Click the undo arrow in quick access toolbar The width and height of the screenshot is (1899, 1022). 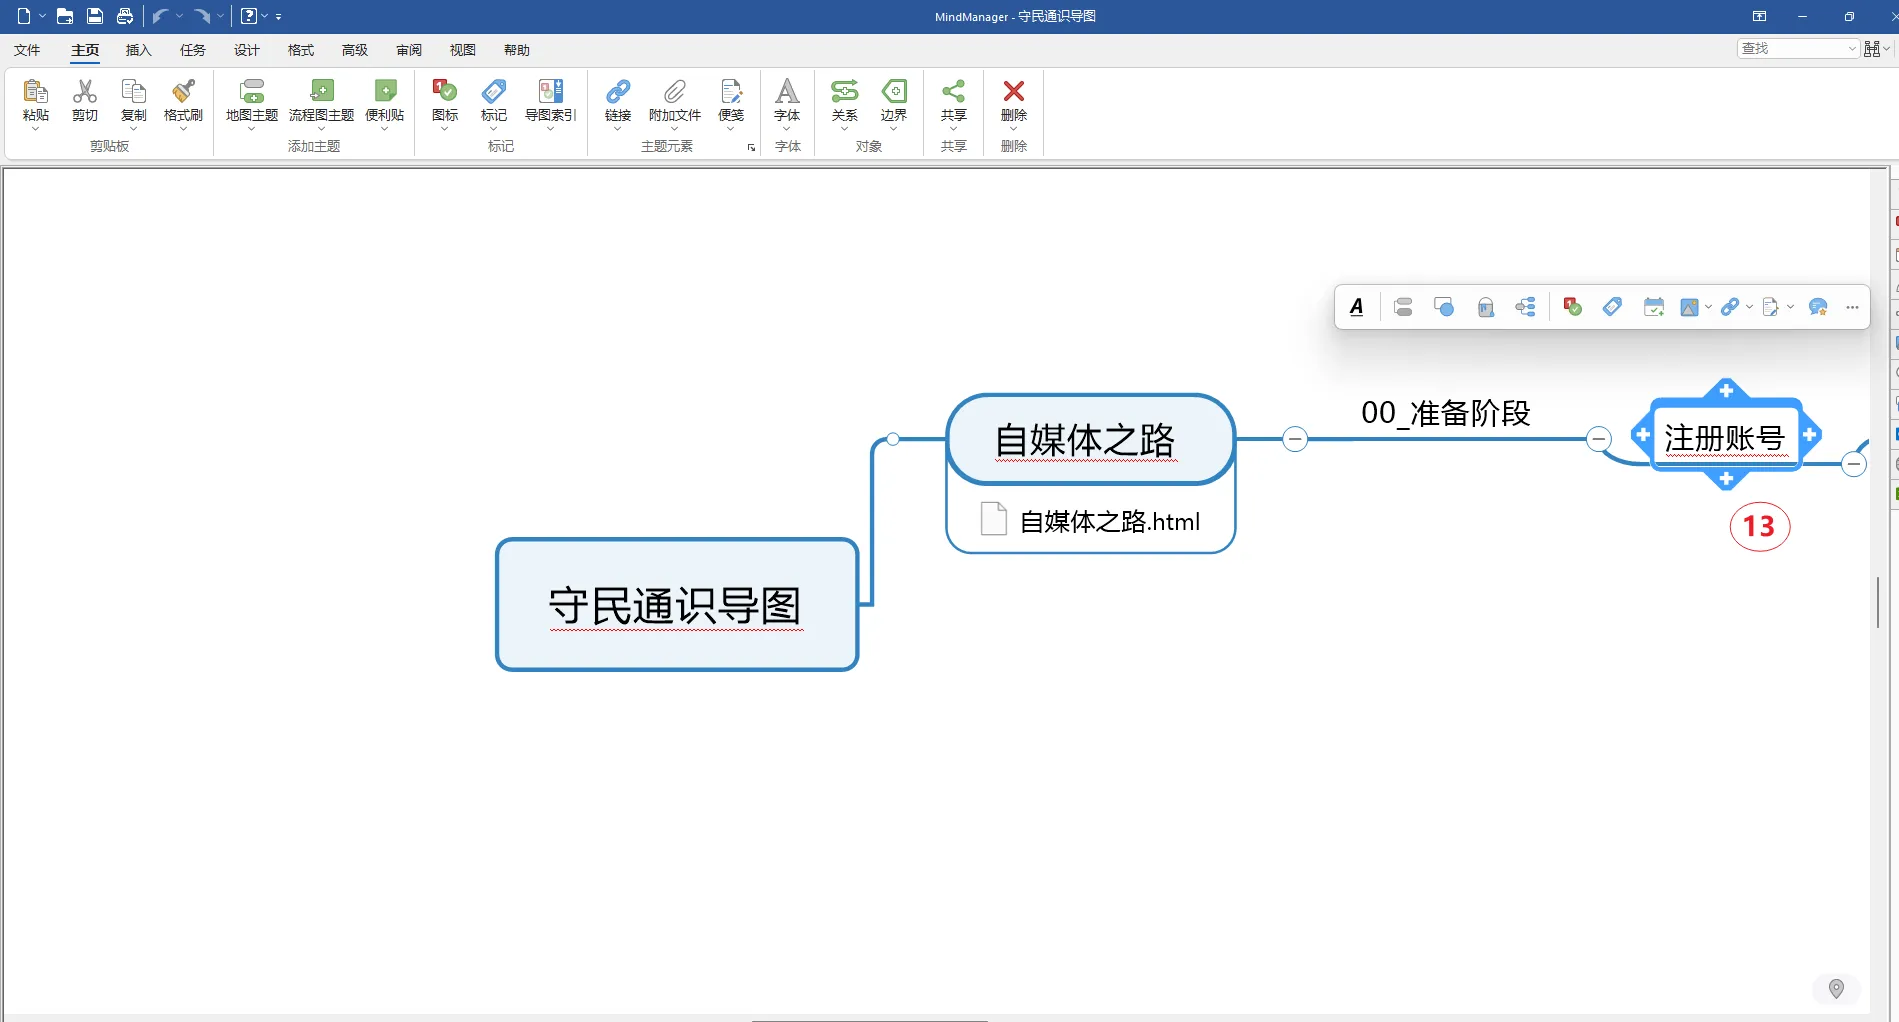pyautogui.click(x=160, y=16)
